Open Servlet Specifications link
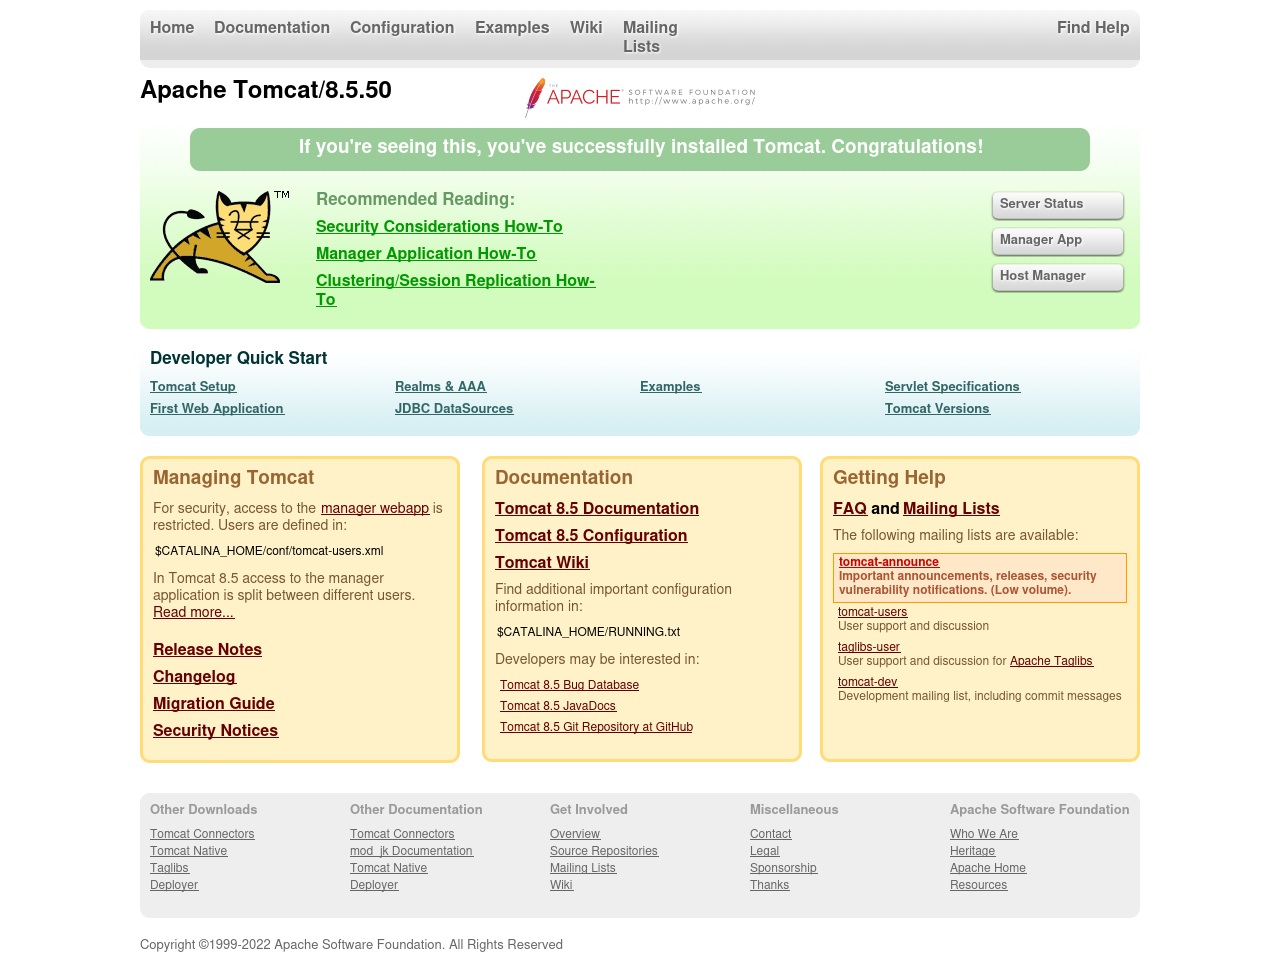 pos(952,387)
